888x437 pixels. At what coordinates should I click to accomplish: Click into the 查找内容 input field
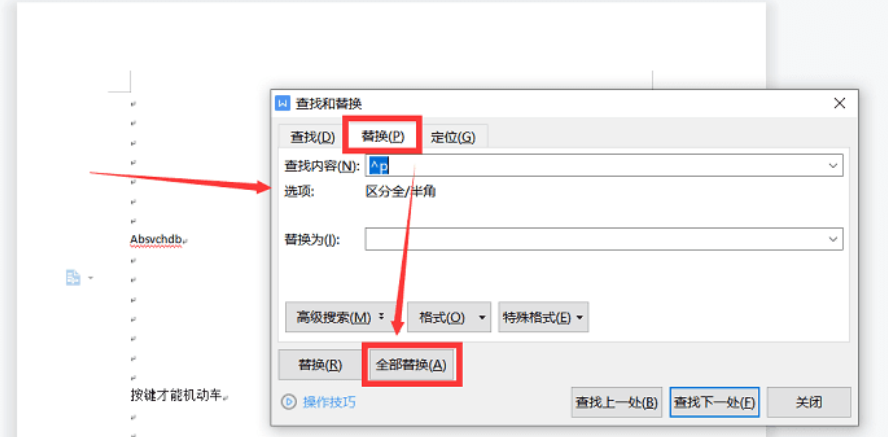[600, 165]
